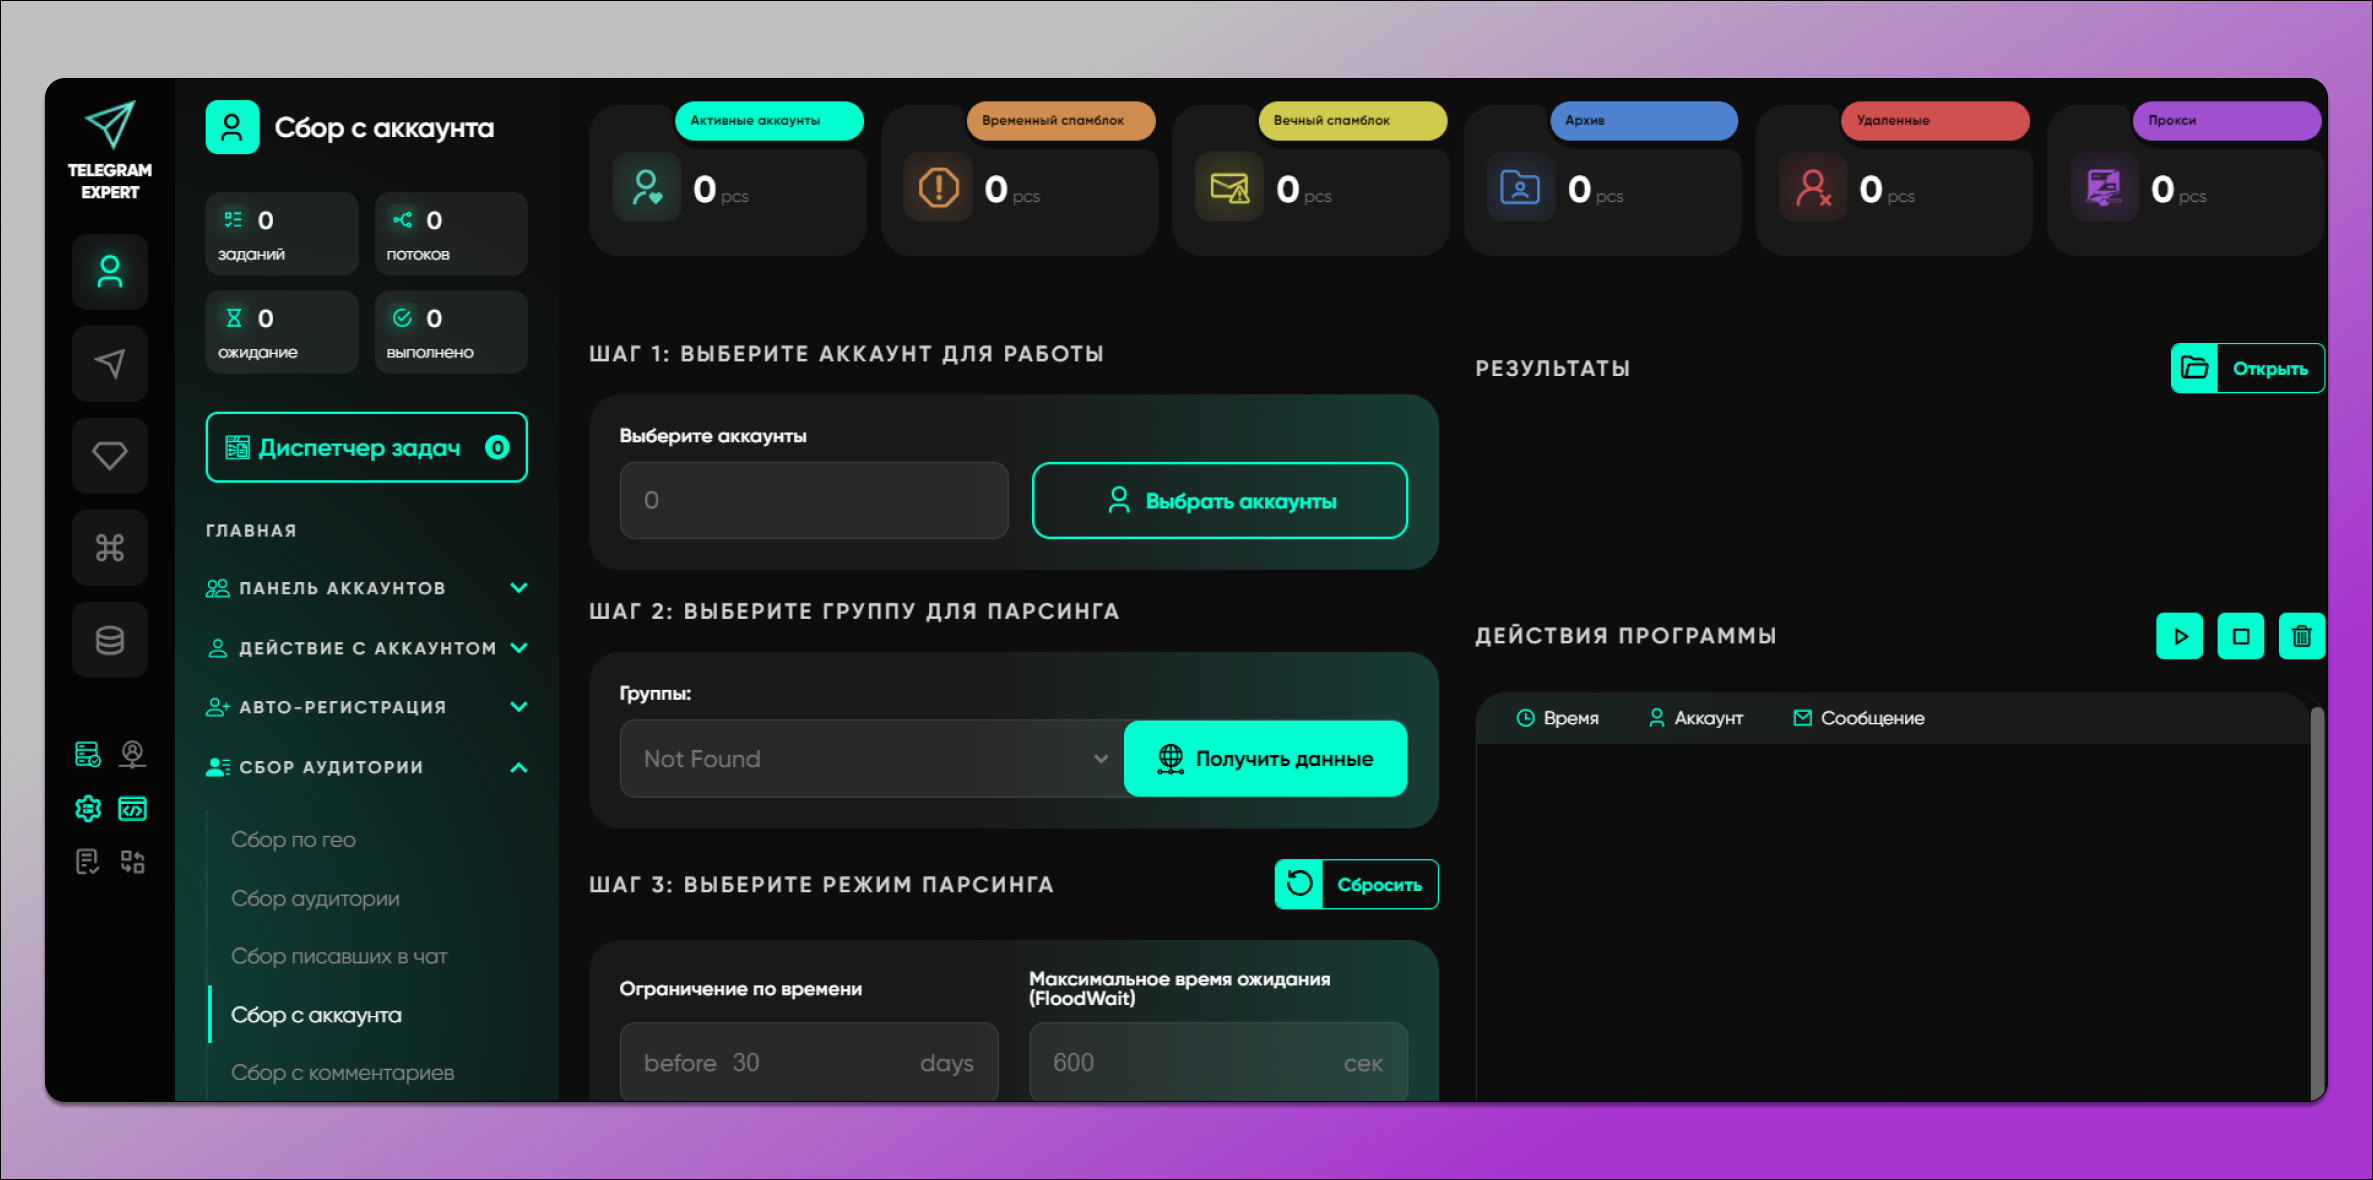Open the database stack sidebar icon
This screenshot has width=2373, height=1180.
click(x=110, y=640)
